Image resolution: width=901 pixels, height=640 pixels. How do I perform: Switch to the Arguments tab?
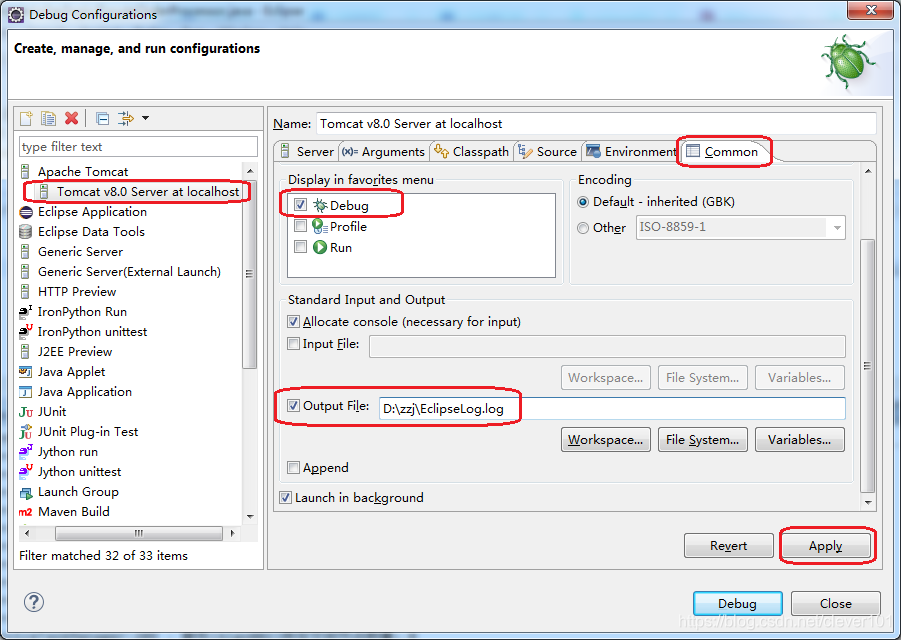(383, 152)
